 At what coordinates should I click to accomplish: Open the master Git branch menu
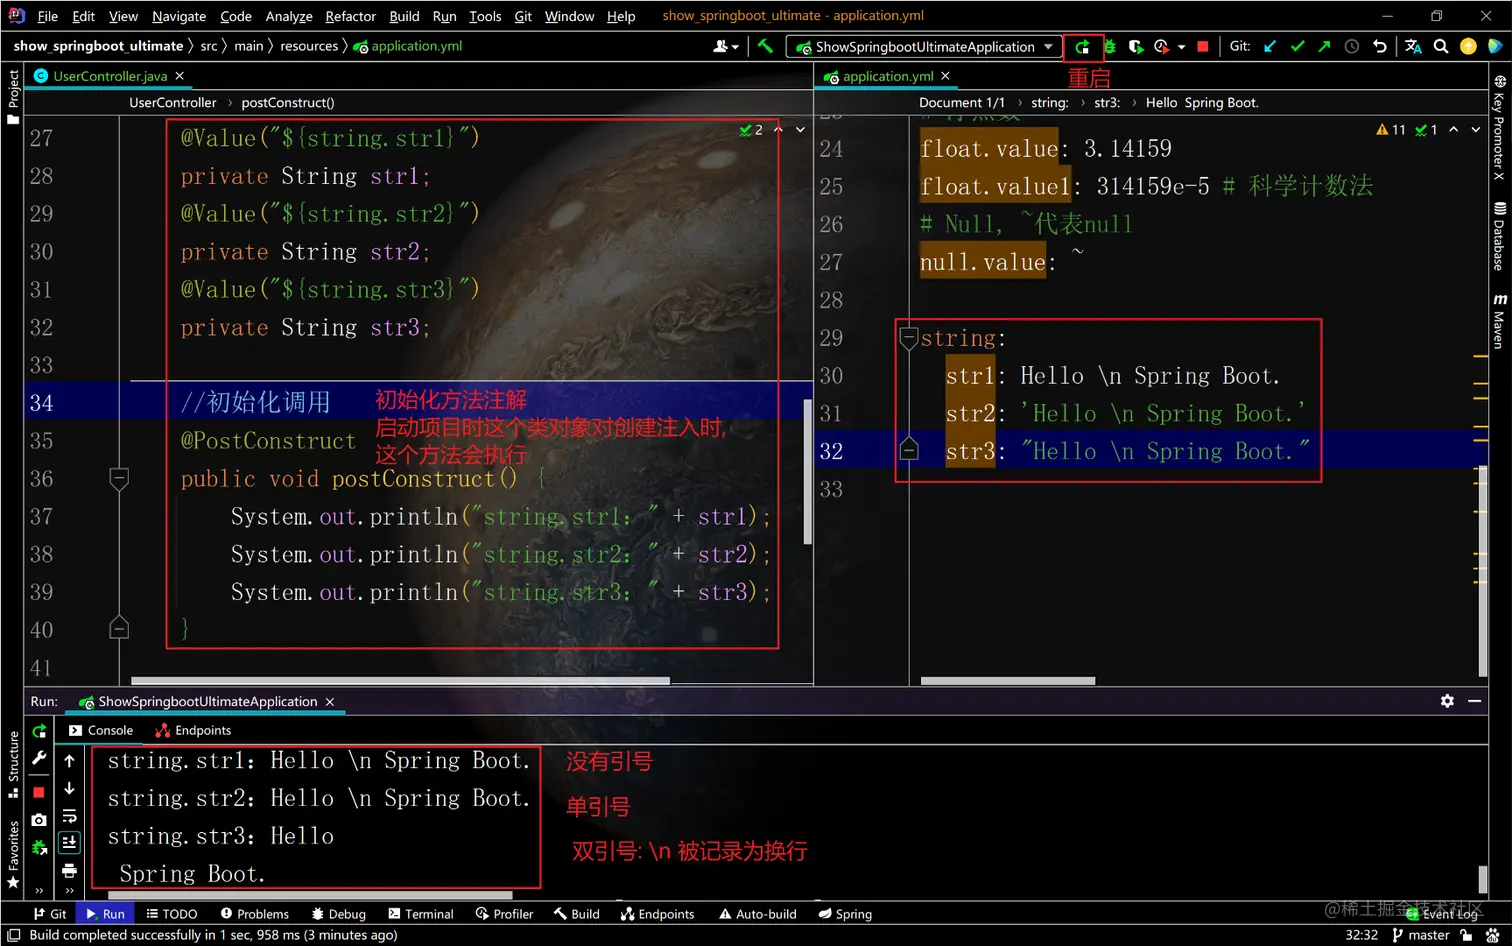(1421, 935)
